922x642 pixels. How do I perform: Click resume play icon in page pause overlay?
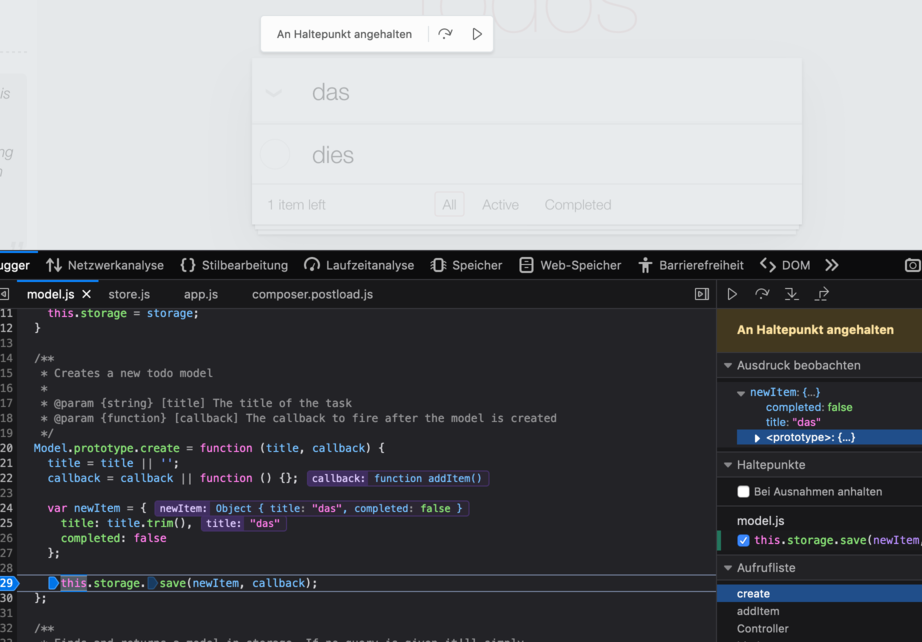(x=477, y=34)
